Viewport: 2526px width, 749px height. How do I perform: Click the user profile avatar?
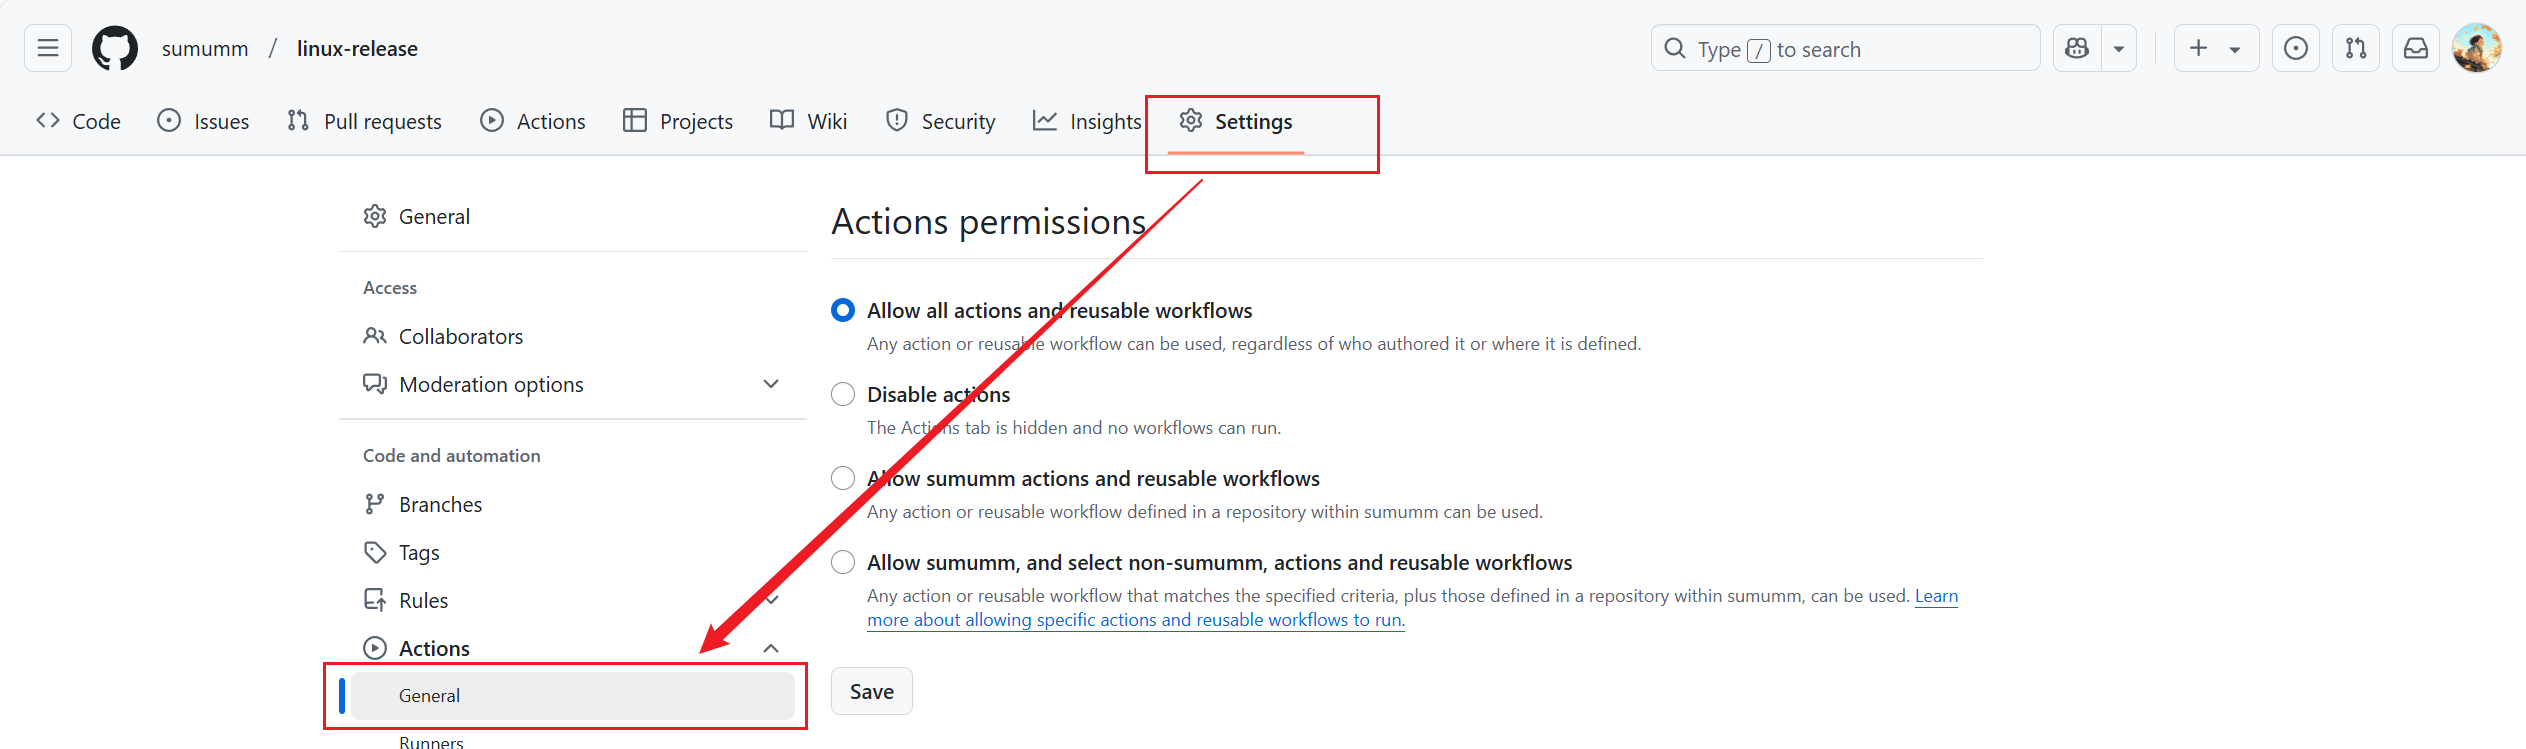(2477, 48)
